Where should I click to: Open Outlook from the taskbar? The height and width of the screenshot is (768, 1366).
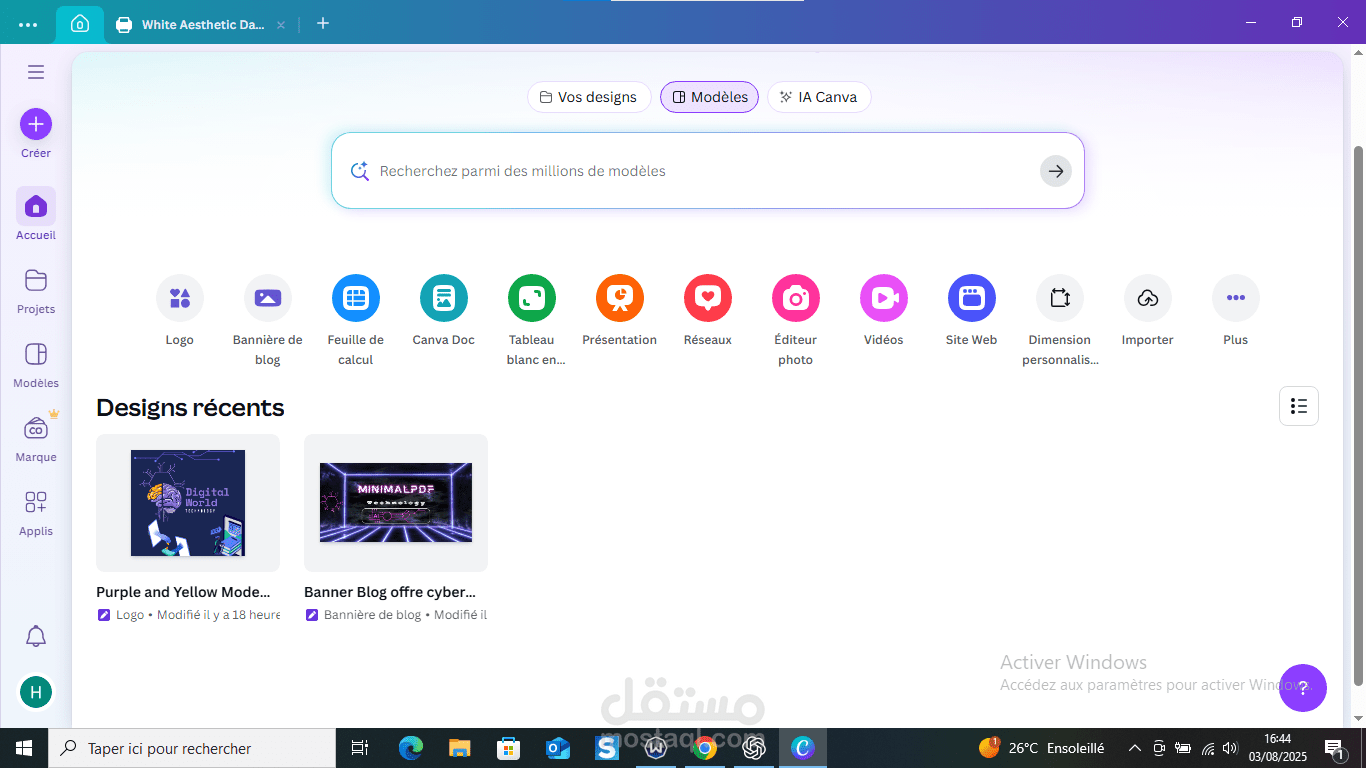click(x=558, y=748)
